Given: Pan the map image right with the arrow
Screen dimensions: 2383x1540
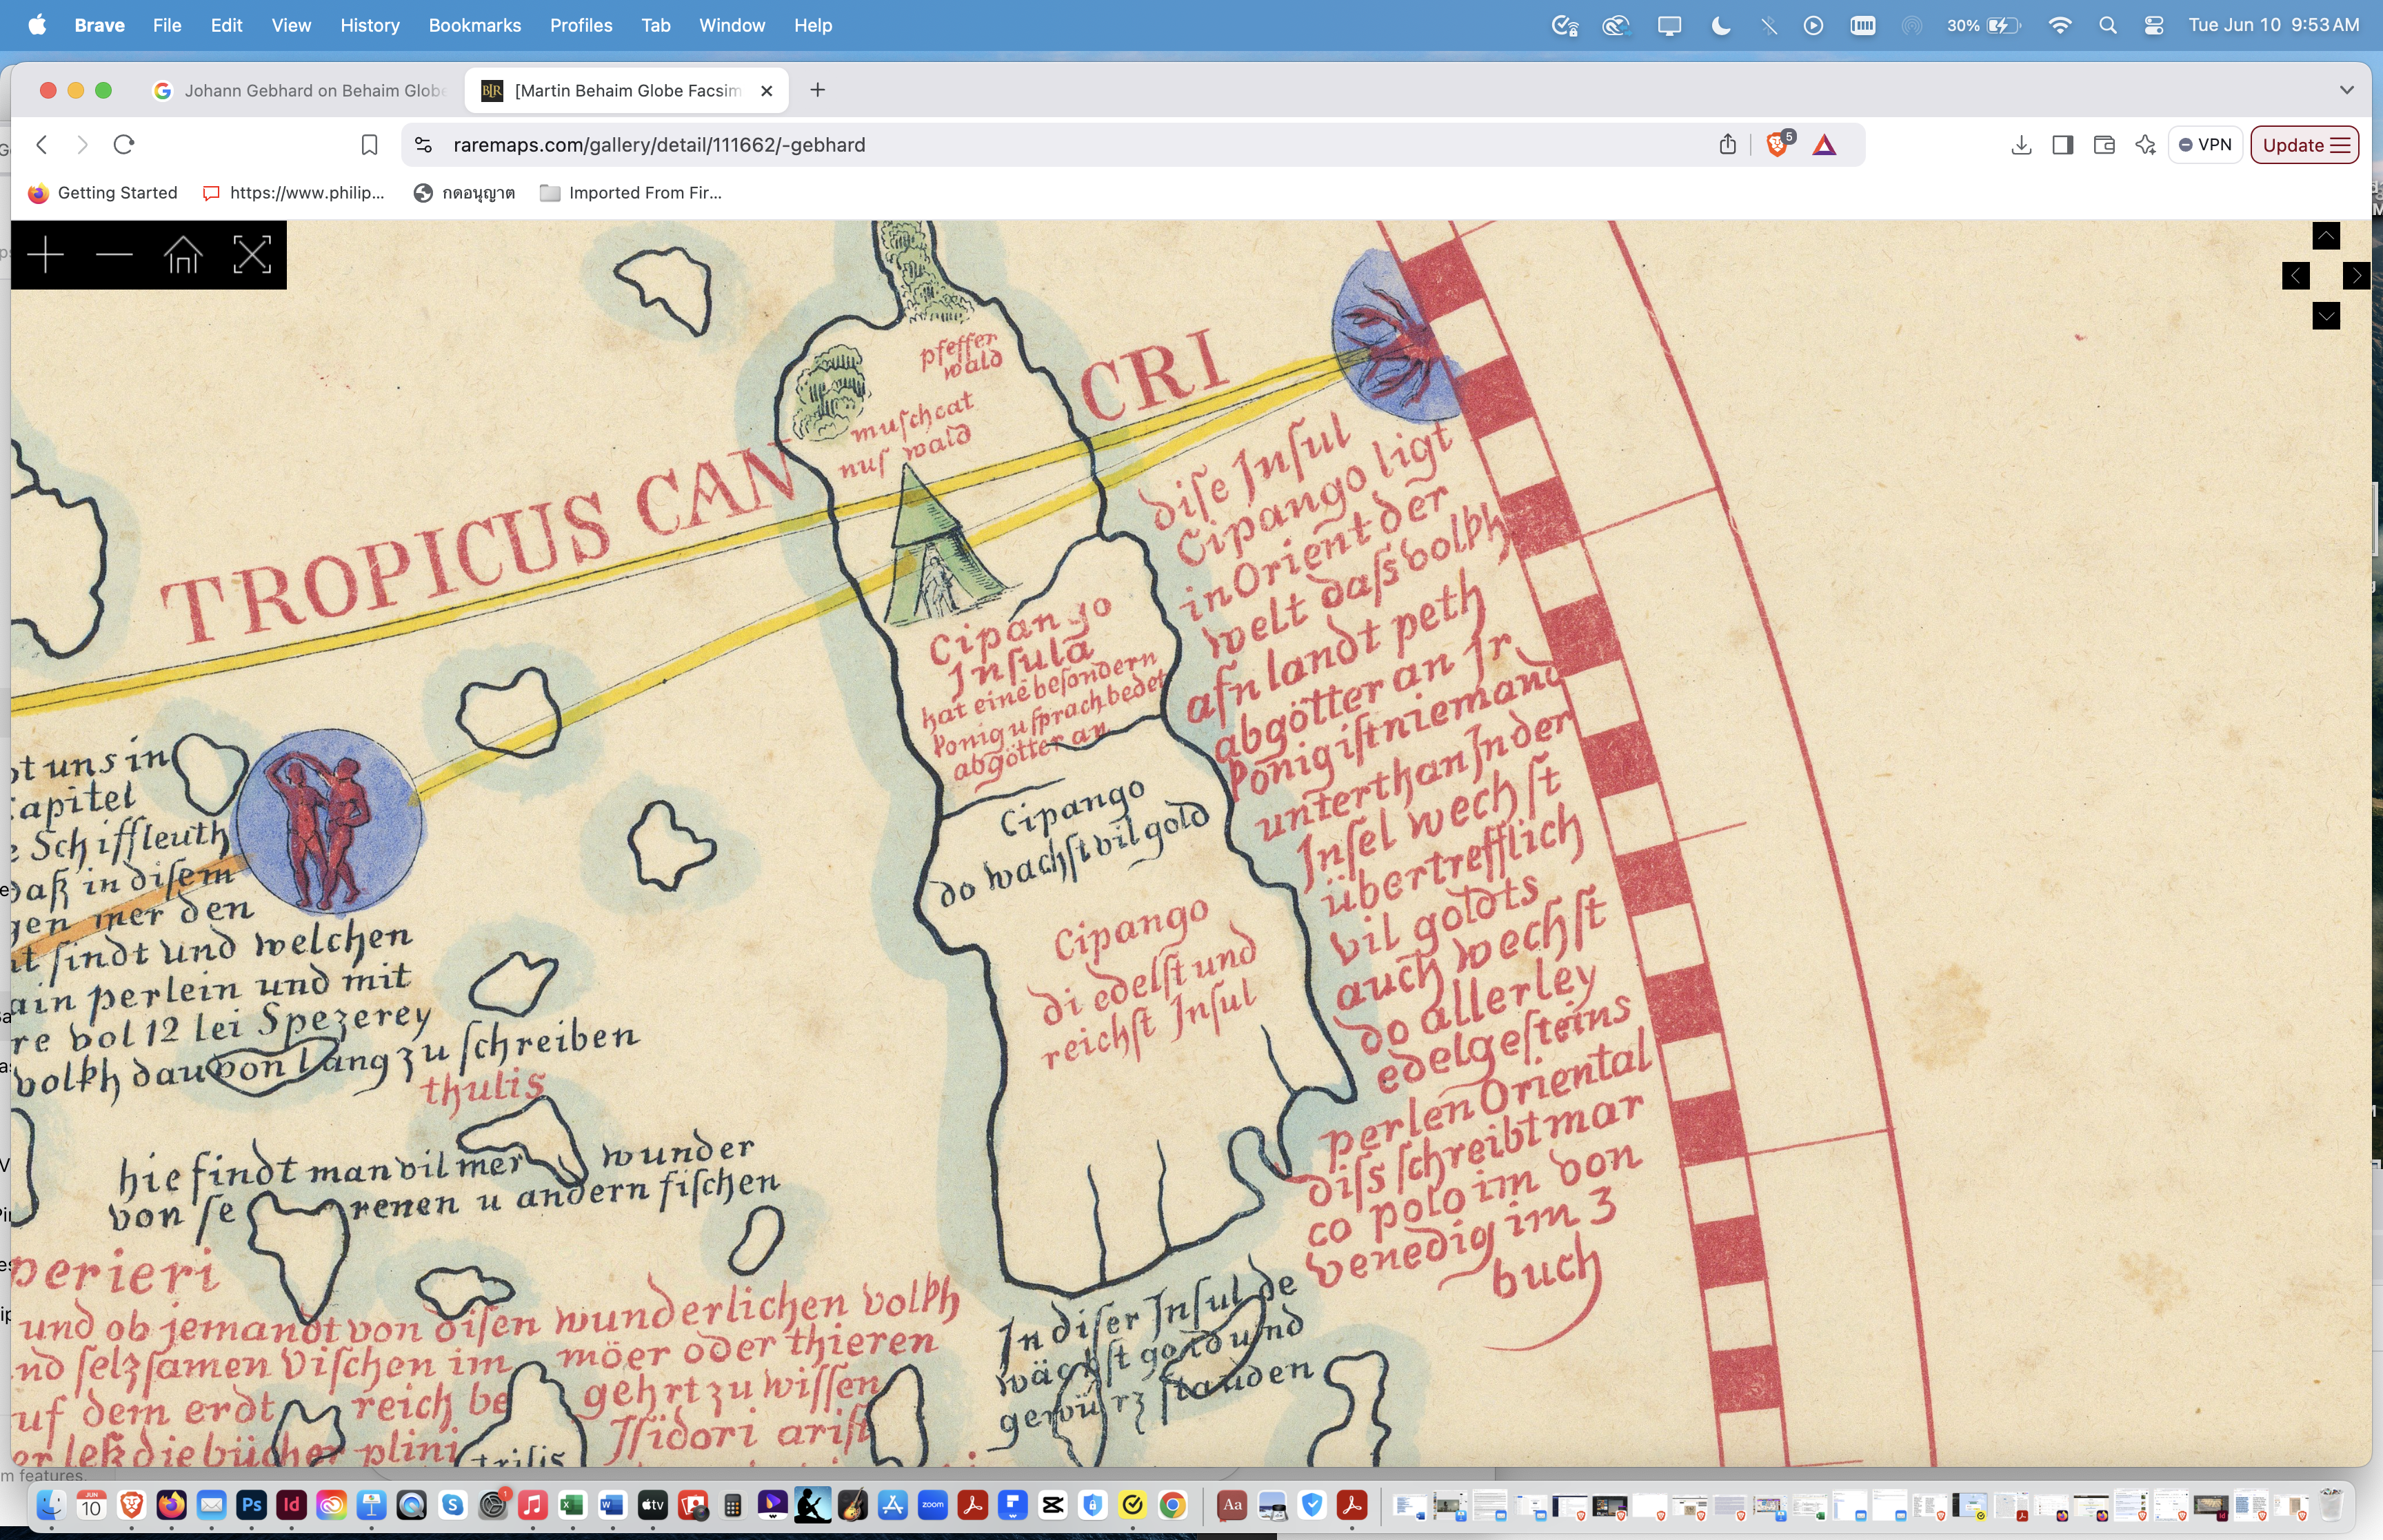Looking at the screenshot, I should (x=2356, y=276).
